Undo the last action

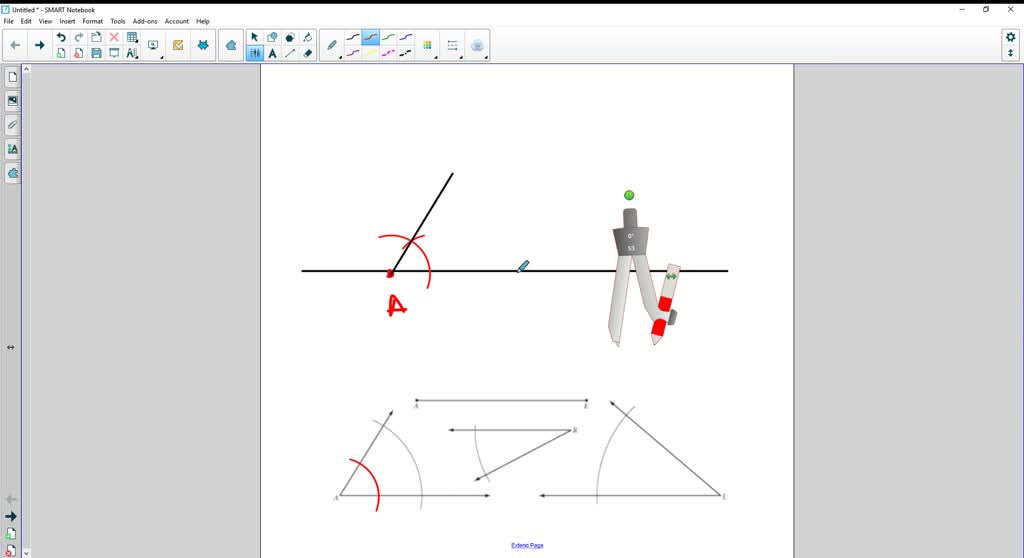click(x=61, y=37)
